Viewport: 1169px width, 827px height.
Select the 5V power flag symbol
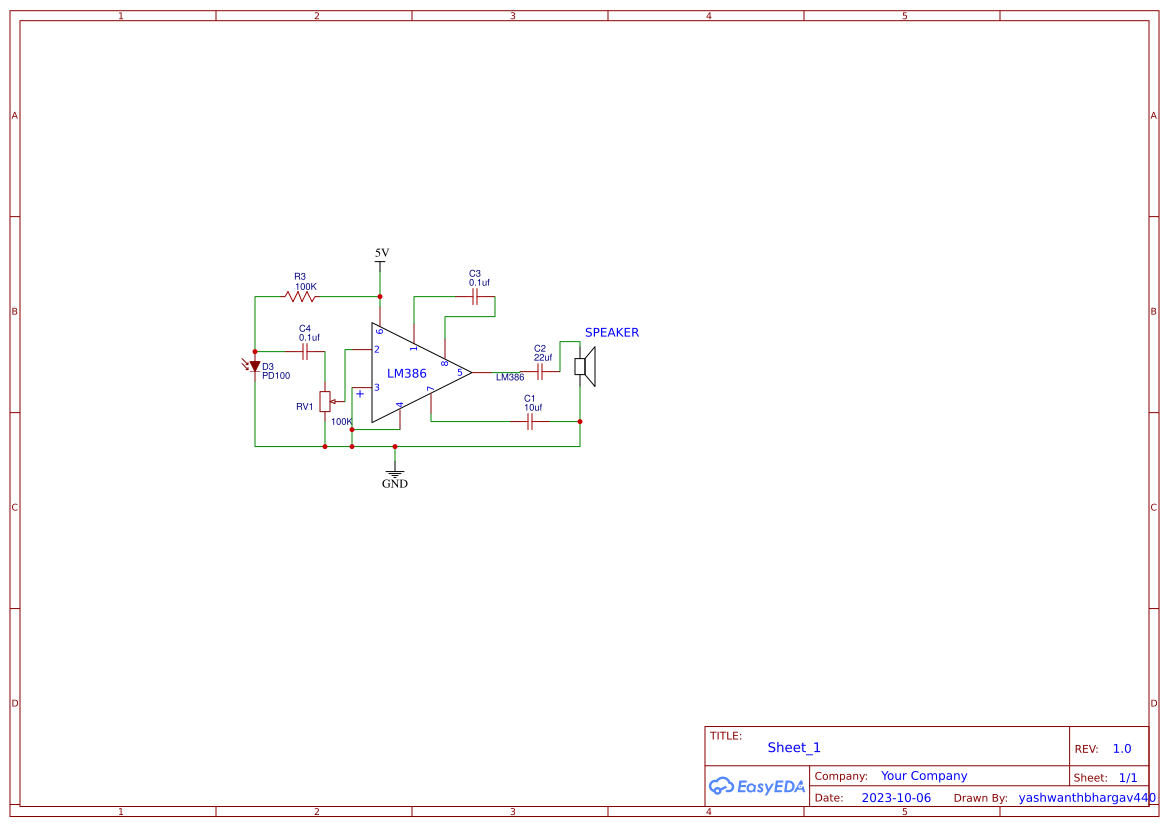[380, 262]
